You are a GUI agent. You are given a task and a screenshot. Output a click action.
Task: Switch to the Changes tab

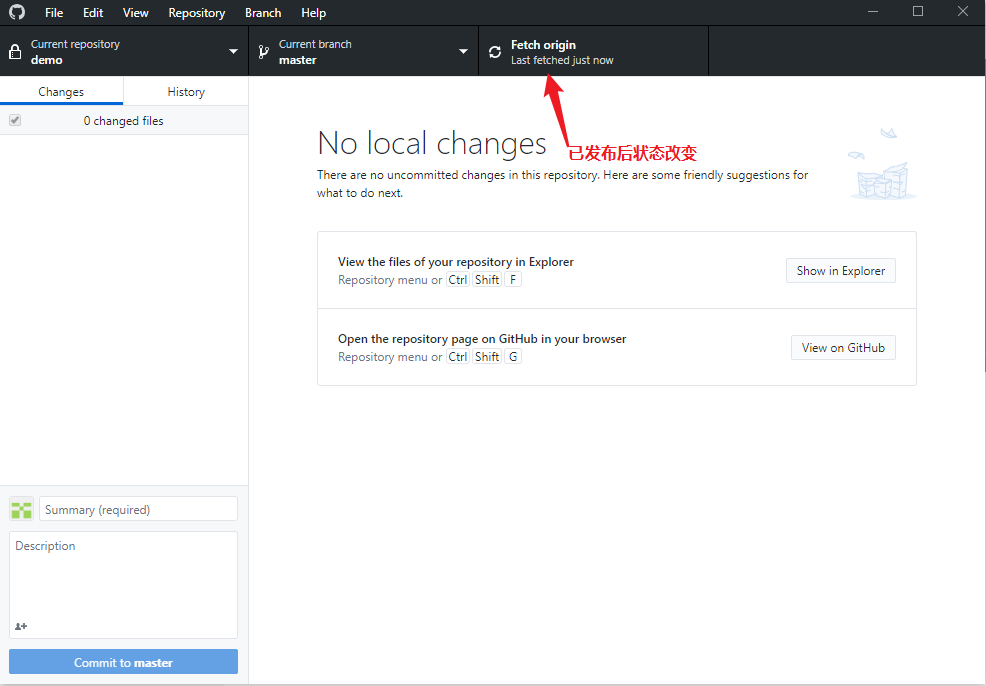(61, 92)
